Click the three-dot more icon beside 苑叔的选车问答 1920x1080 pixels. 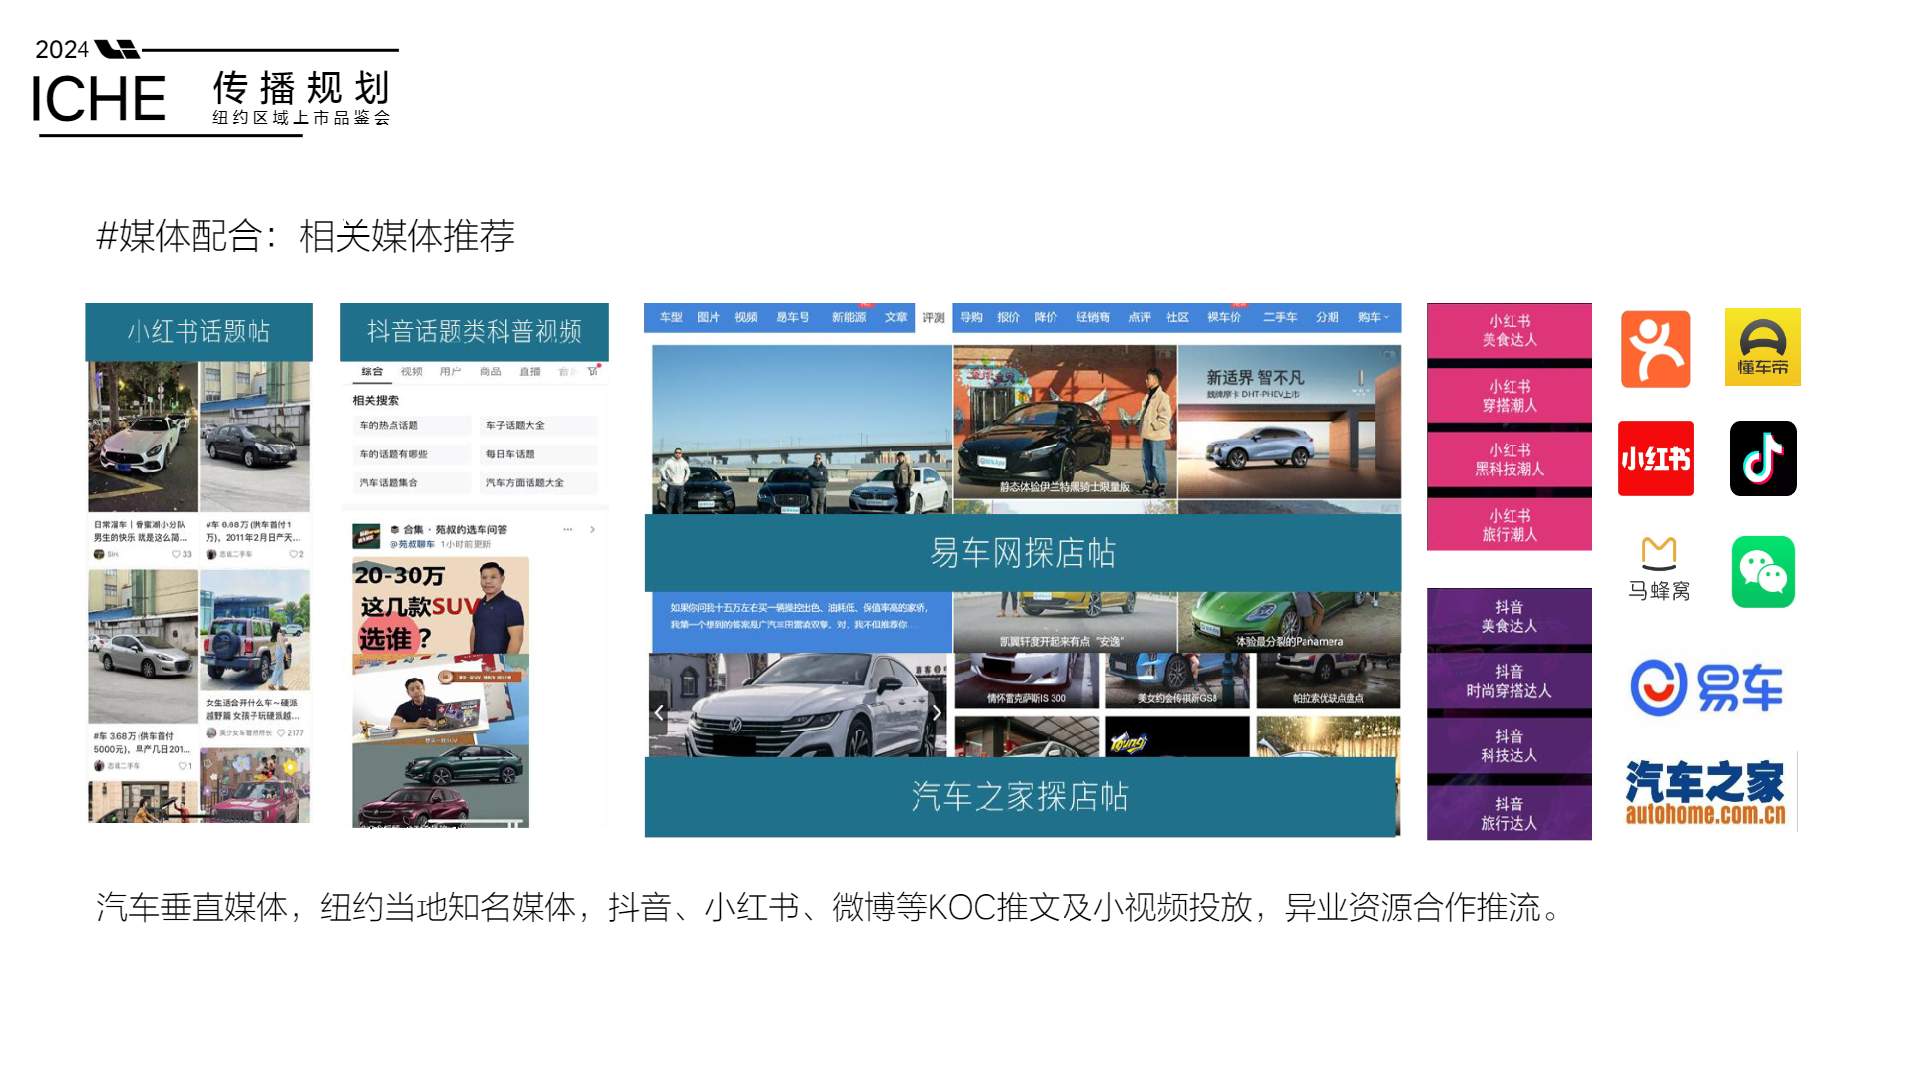(567, 529)
